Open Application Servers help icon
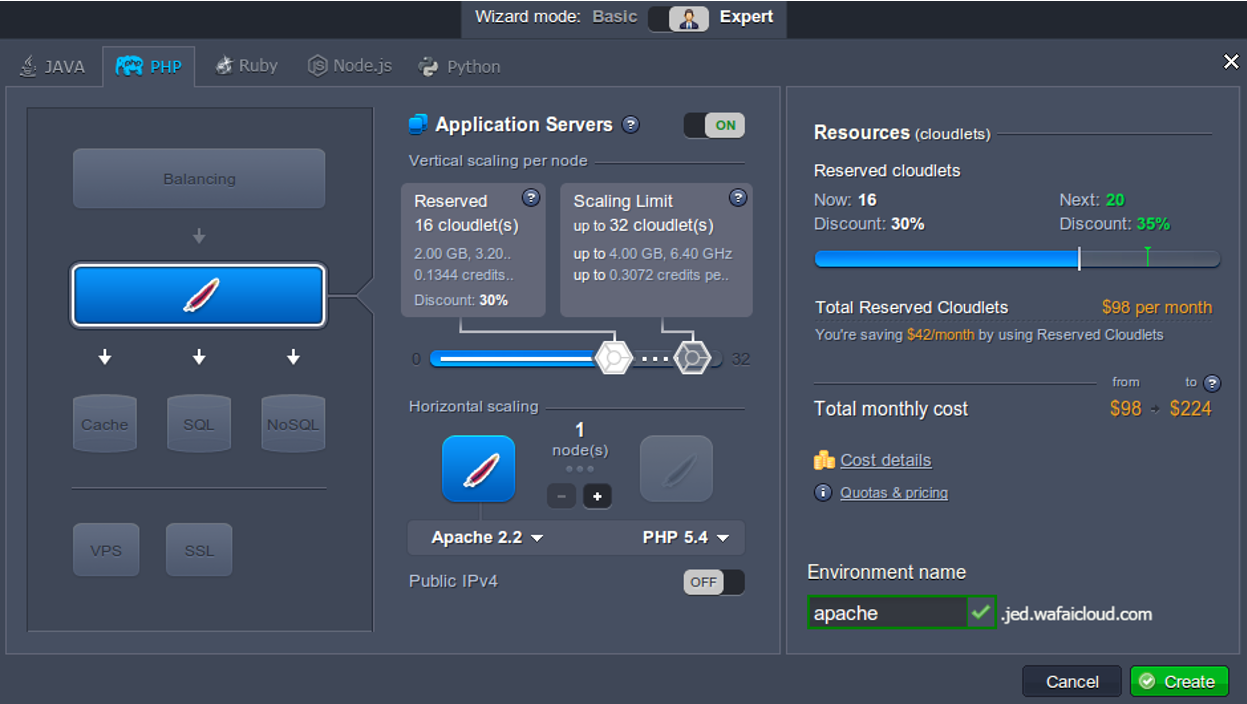 [631, 125]
